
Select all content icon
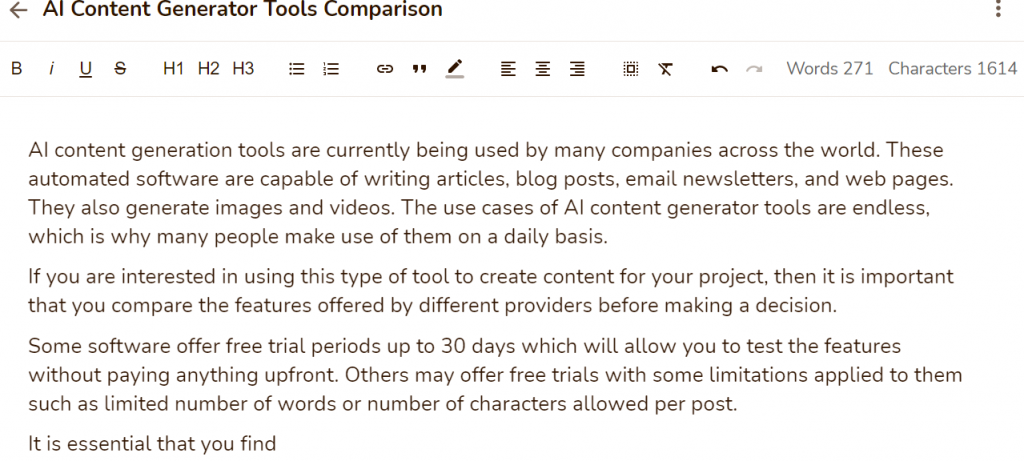(631, 69)
